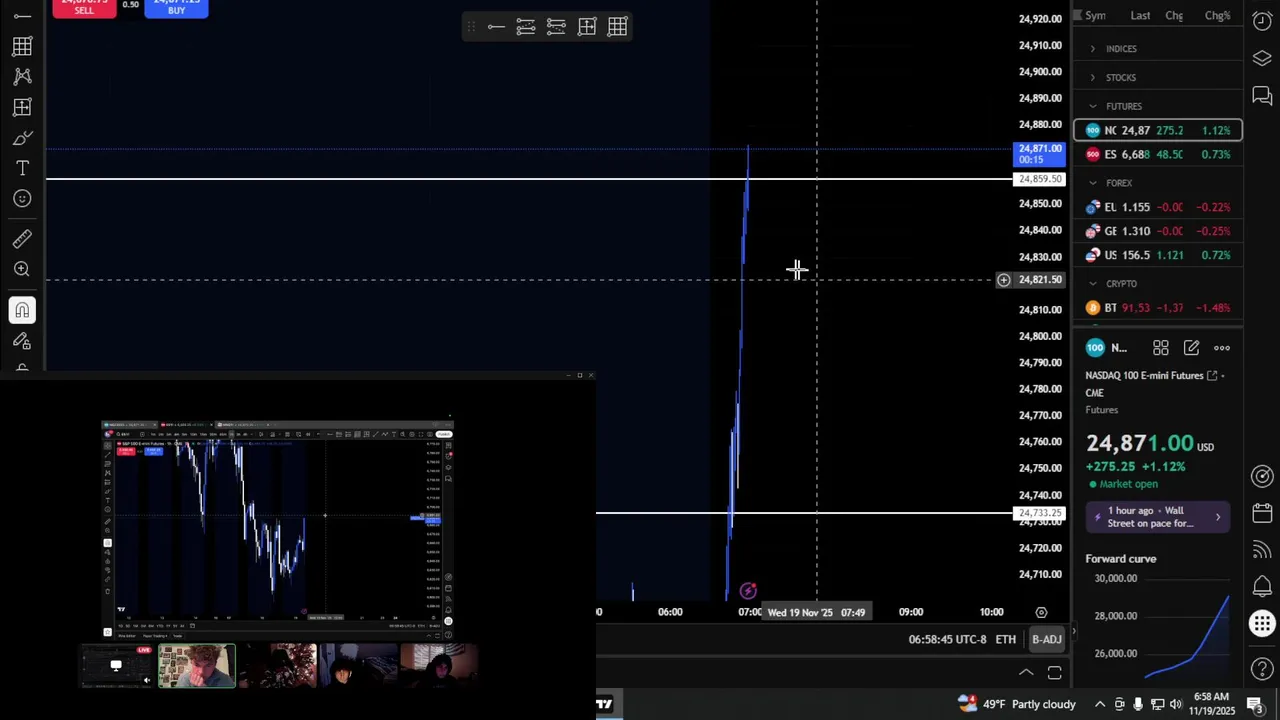
Task: Sort watchlist by Last column header
Action: tap(1140, 15)
